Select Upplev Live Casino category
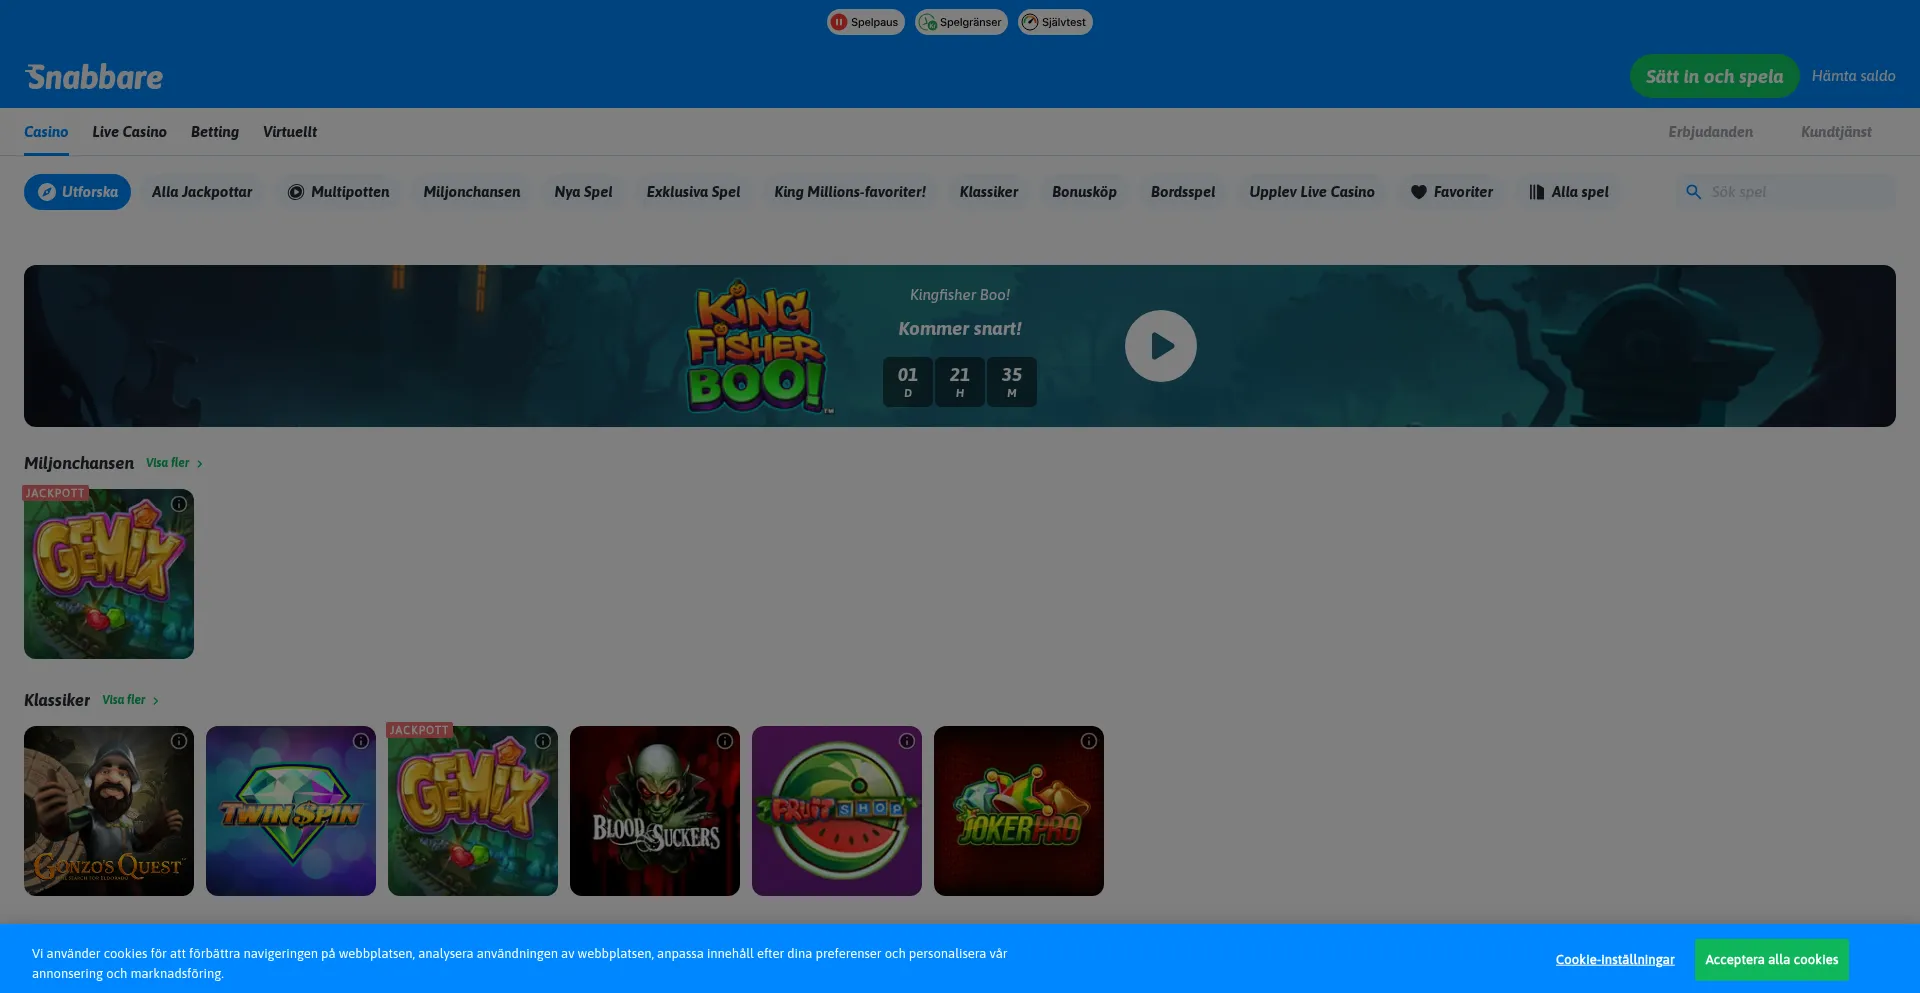 click(1312, 192)
